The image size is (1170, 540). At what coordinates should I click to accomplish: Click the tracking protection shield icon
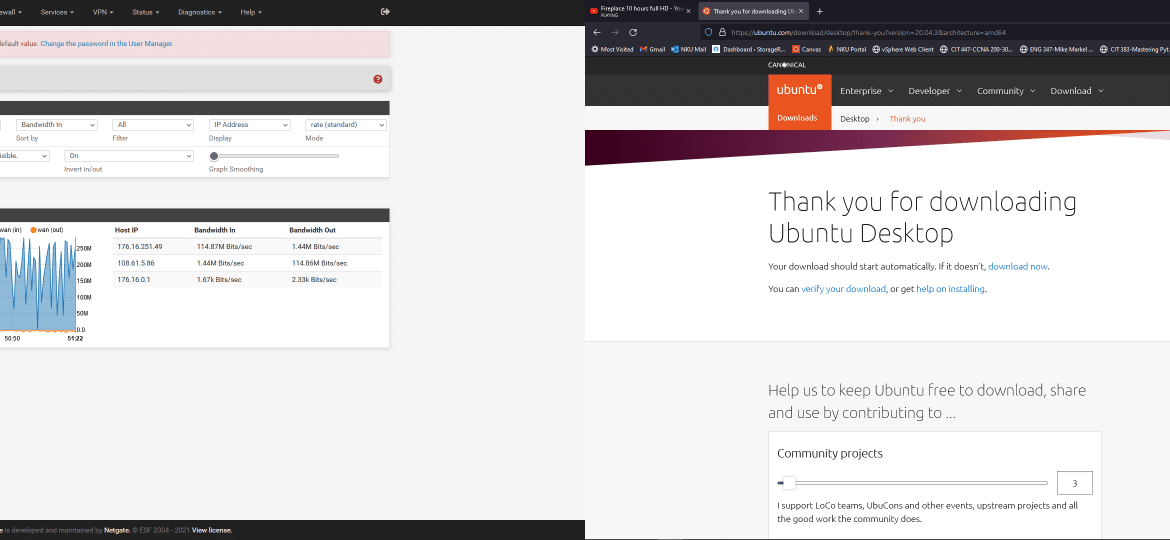coord(708,32)
